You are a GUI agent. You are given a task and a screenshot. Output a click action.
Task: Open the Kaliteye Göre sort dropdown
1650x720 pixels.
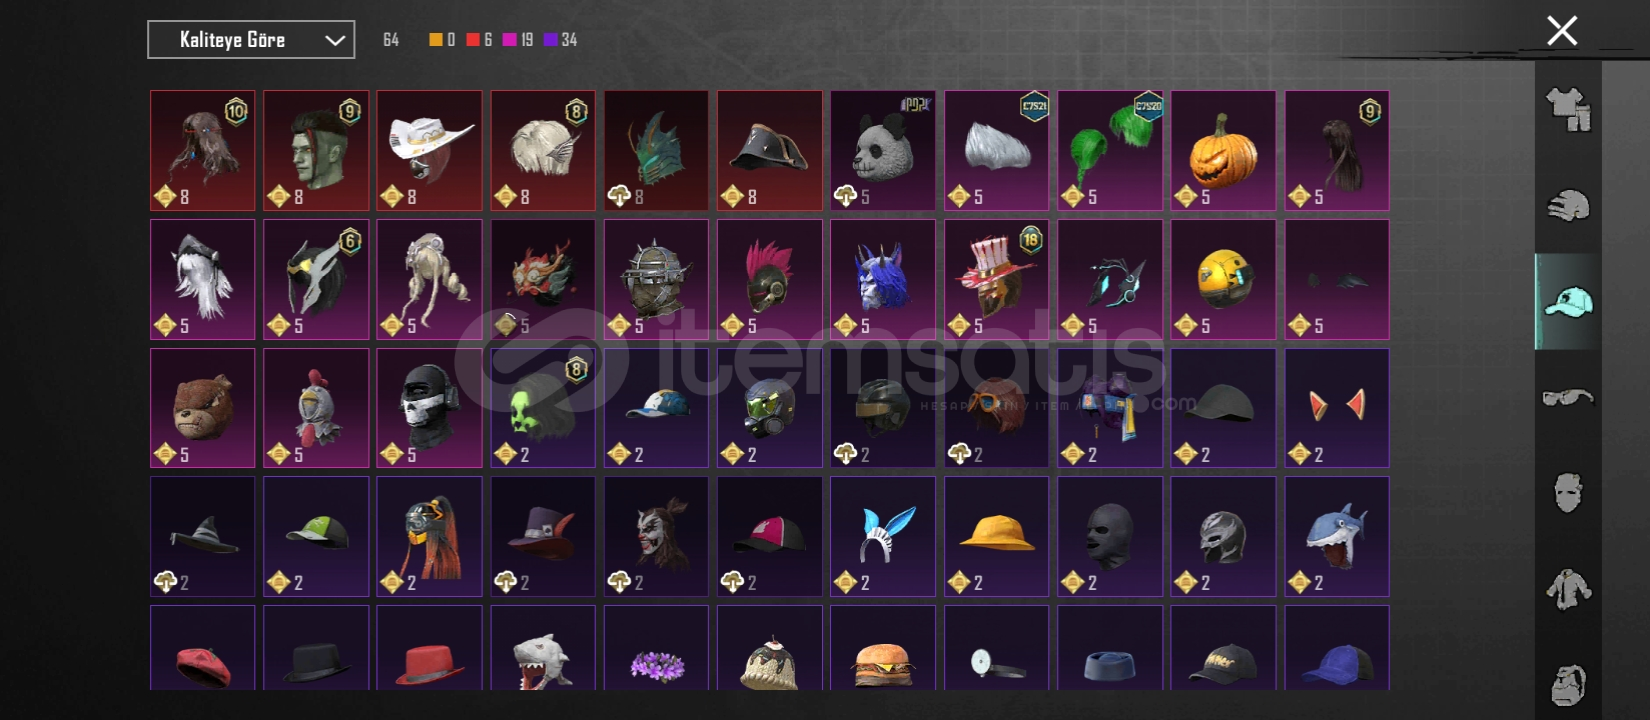tap(251, 40)
